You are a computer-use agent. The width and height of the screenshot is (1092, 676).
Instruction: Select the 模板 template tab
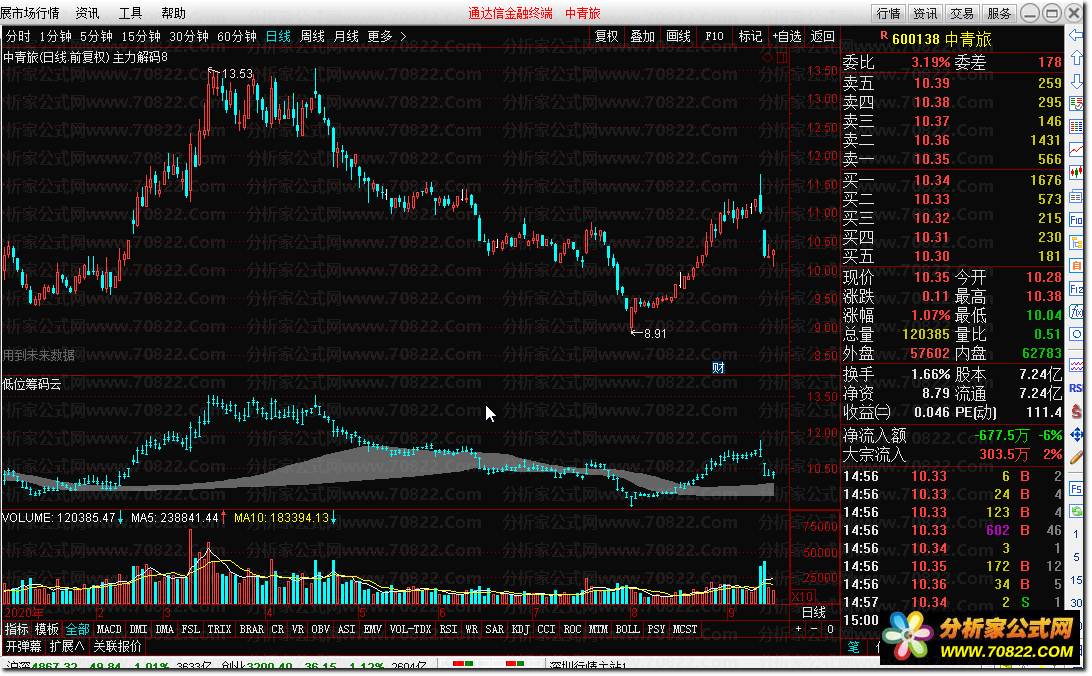47,629
